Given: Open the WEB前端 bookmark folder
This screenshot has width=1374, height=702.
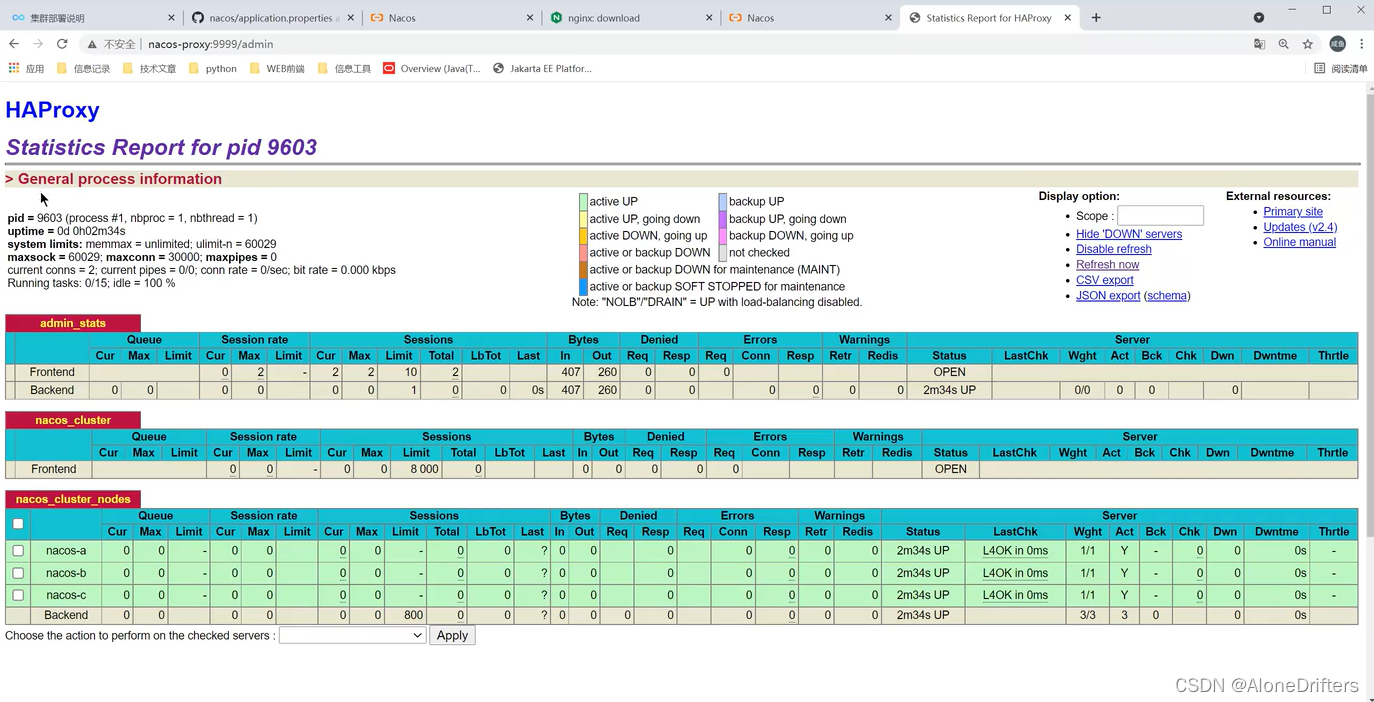Looking at the screenshot, I should (x=277, y=68).
